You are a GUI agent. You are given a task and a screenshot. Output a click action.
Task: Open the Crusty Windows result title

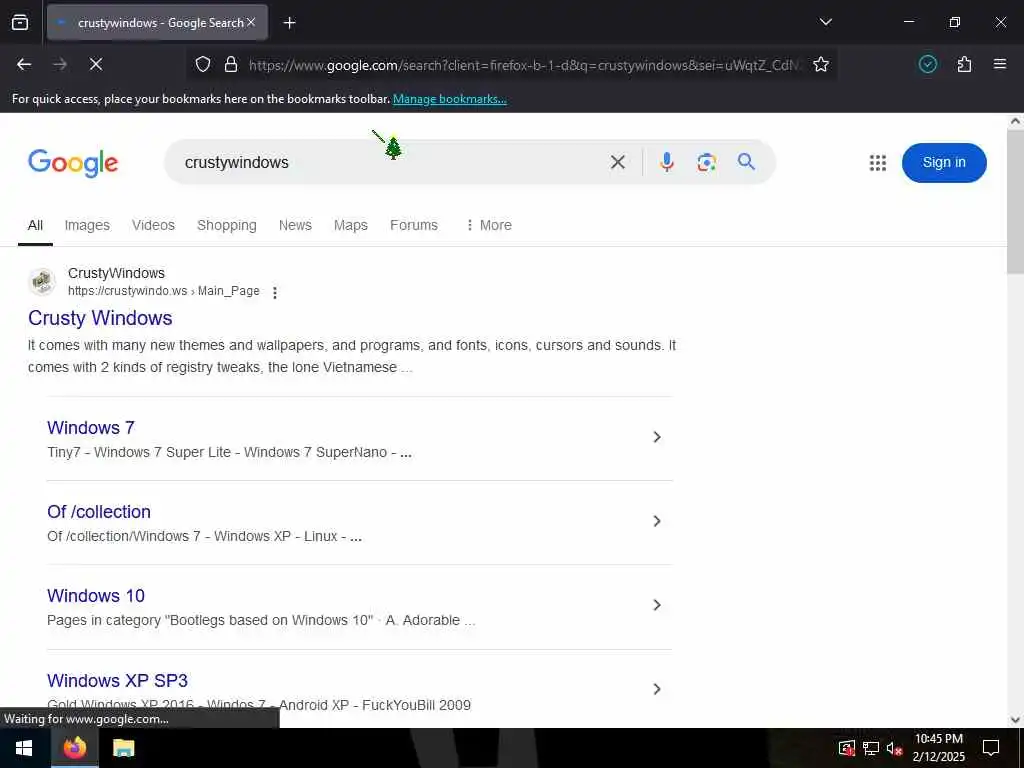click(x=100, y=318)
